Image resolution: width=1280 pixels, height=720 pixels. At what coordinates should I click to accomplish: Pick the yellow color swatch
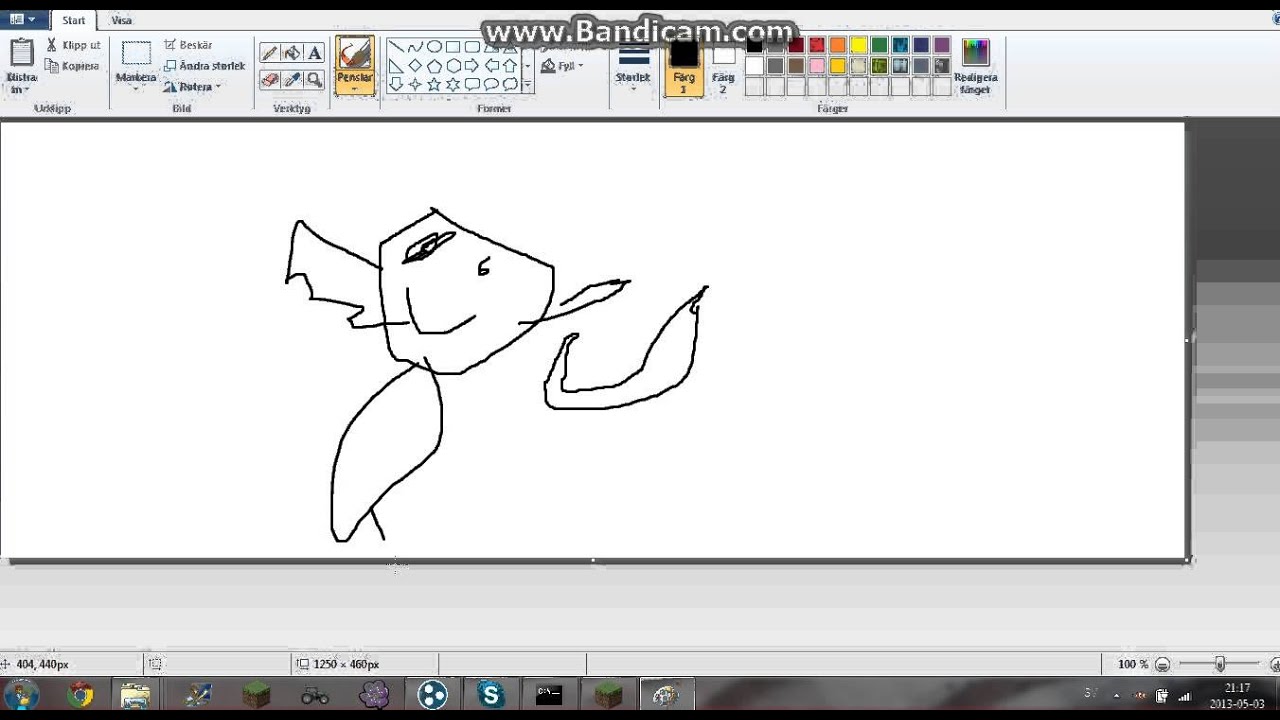click(x=859, y=45)
